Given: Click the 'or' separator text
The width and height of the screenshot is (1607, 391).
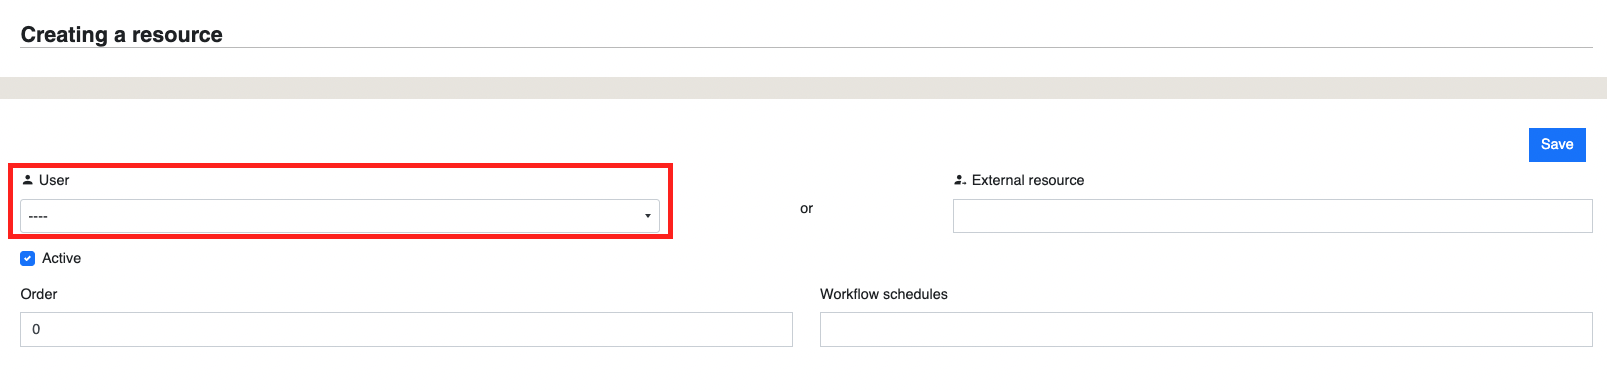Looking at the screenshot, I should (x=806, y=208).
